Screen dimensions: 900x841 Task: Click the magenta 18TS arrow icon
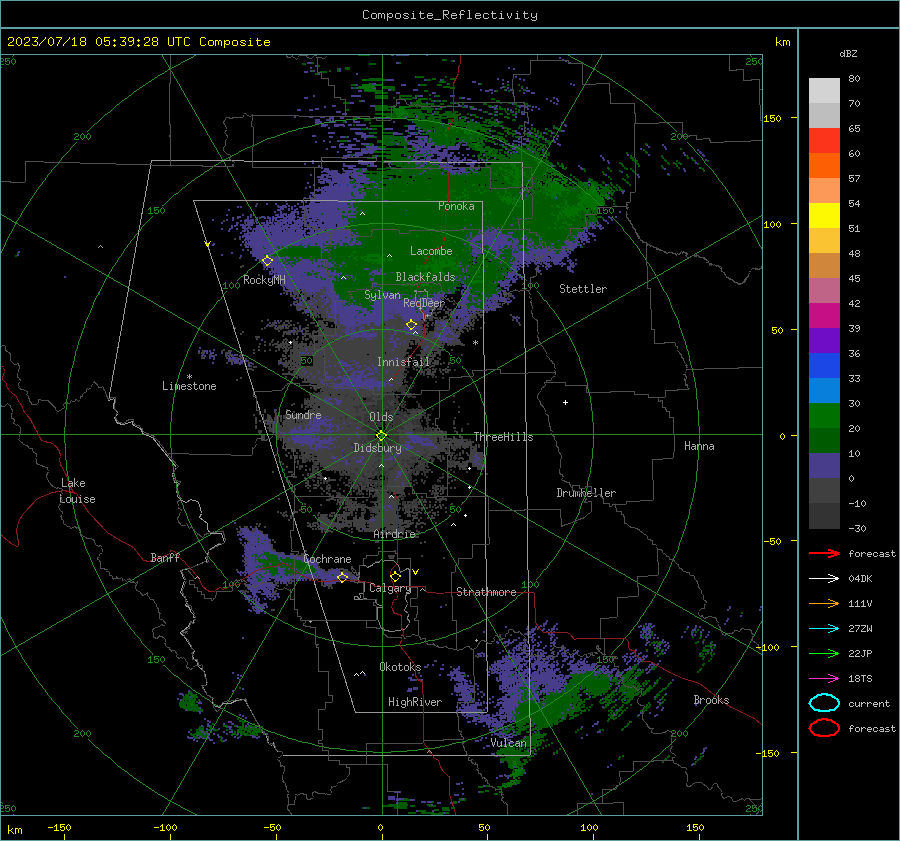(x=824, y=679)
